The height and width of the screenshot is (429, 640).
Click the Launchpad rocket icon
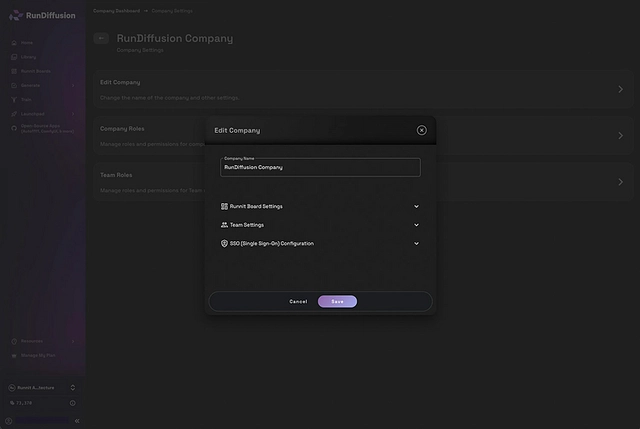click(14, 114)
